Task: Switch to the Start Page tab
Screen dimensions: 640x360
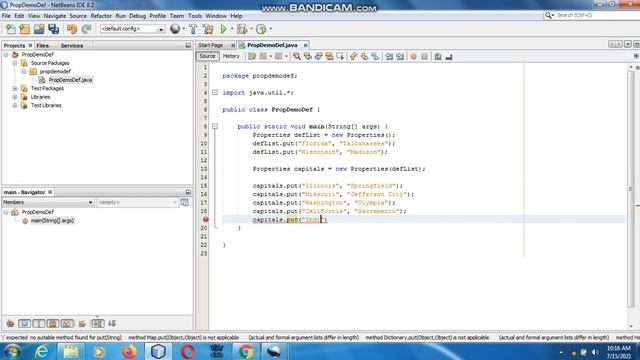Action: click(211, 45)
